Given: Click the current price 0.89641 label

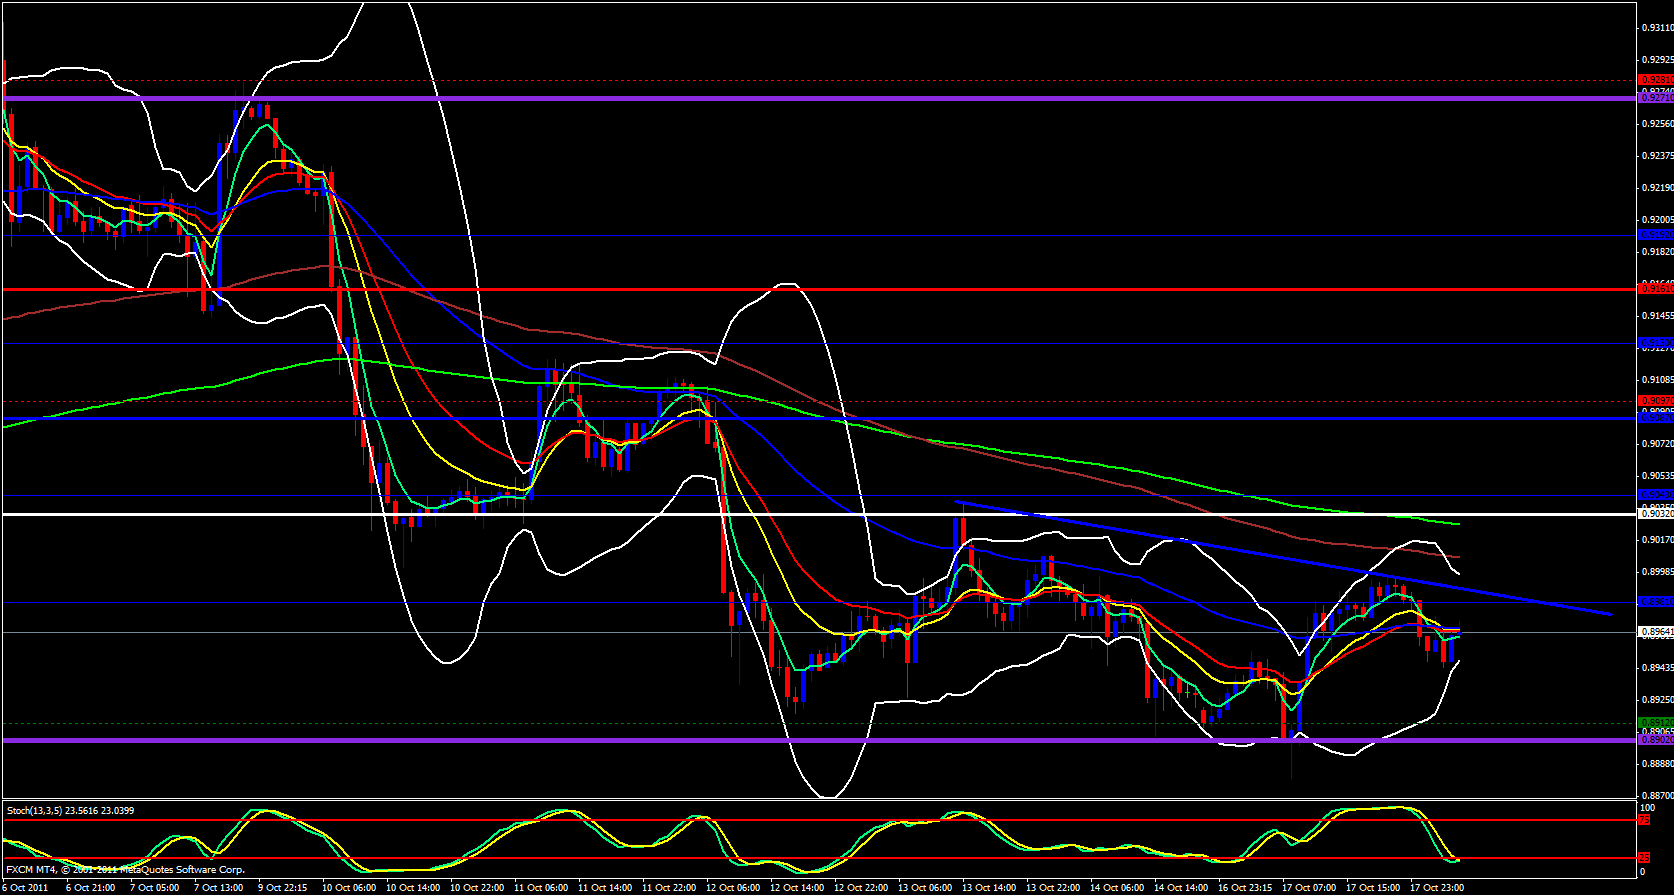Looking at the screenshot, I should tap(1656, 632).
